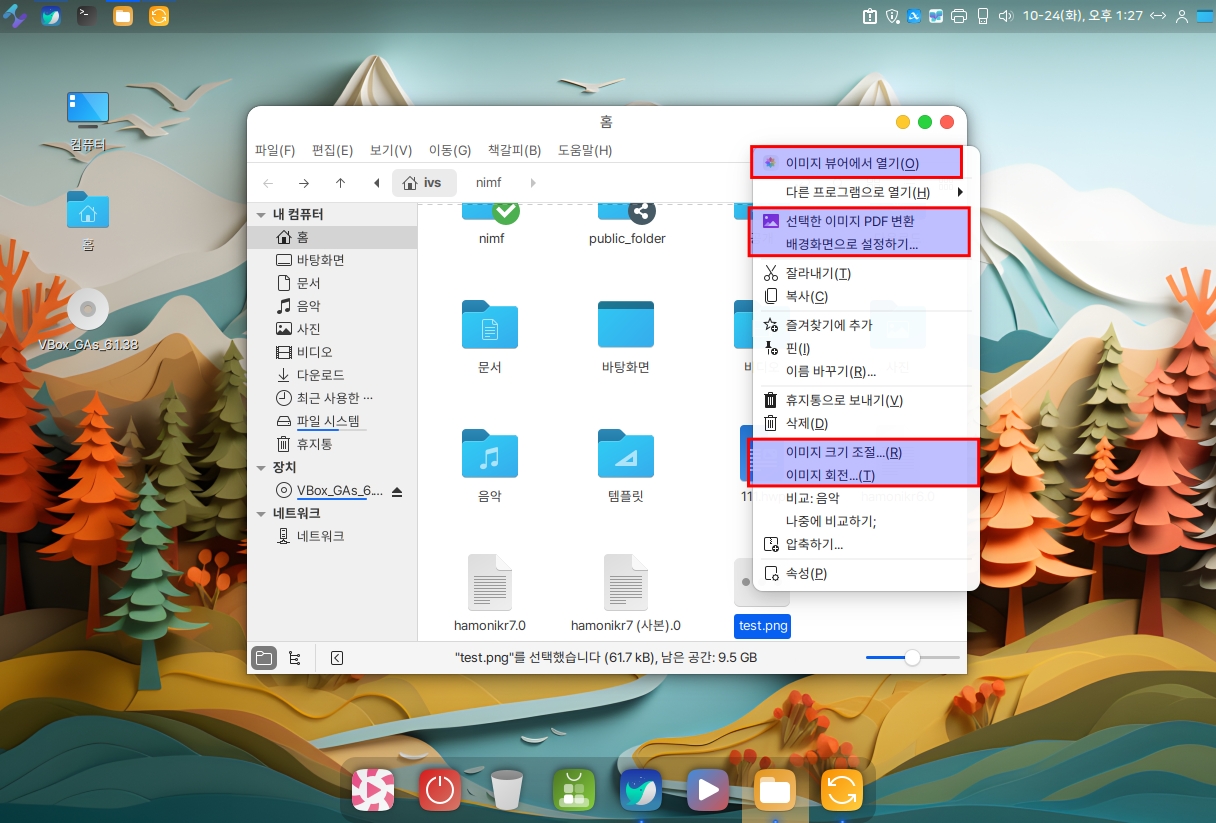1216x823 pixels.
Task: Open the 보기(V) menu
Action: 390,151
